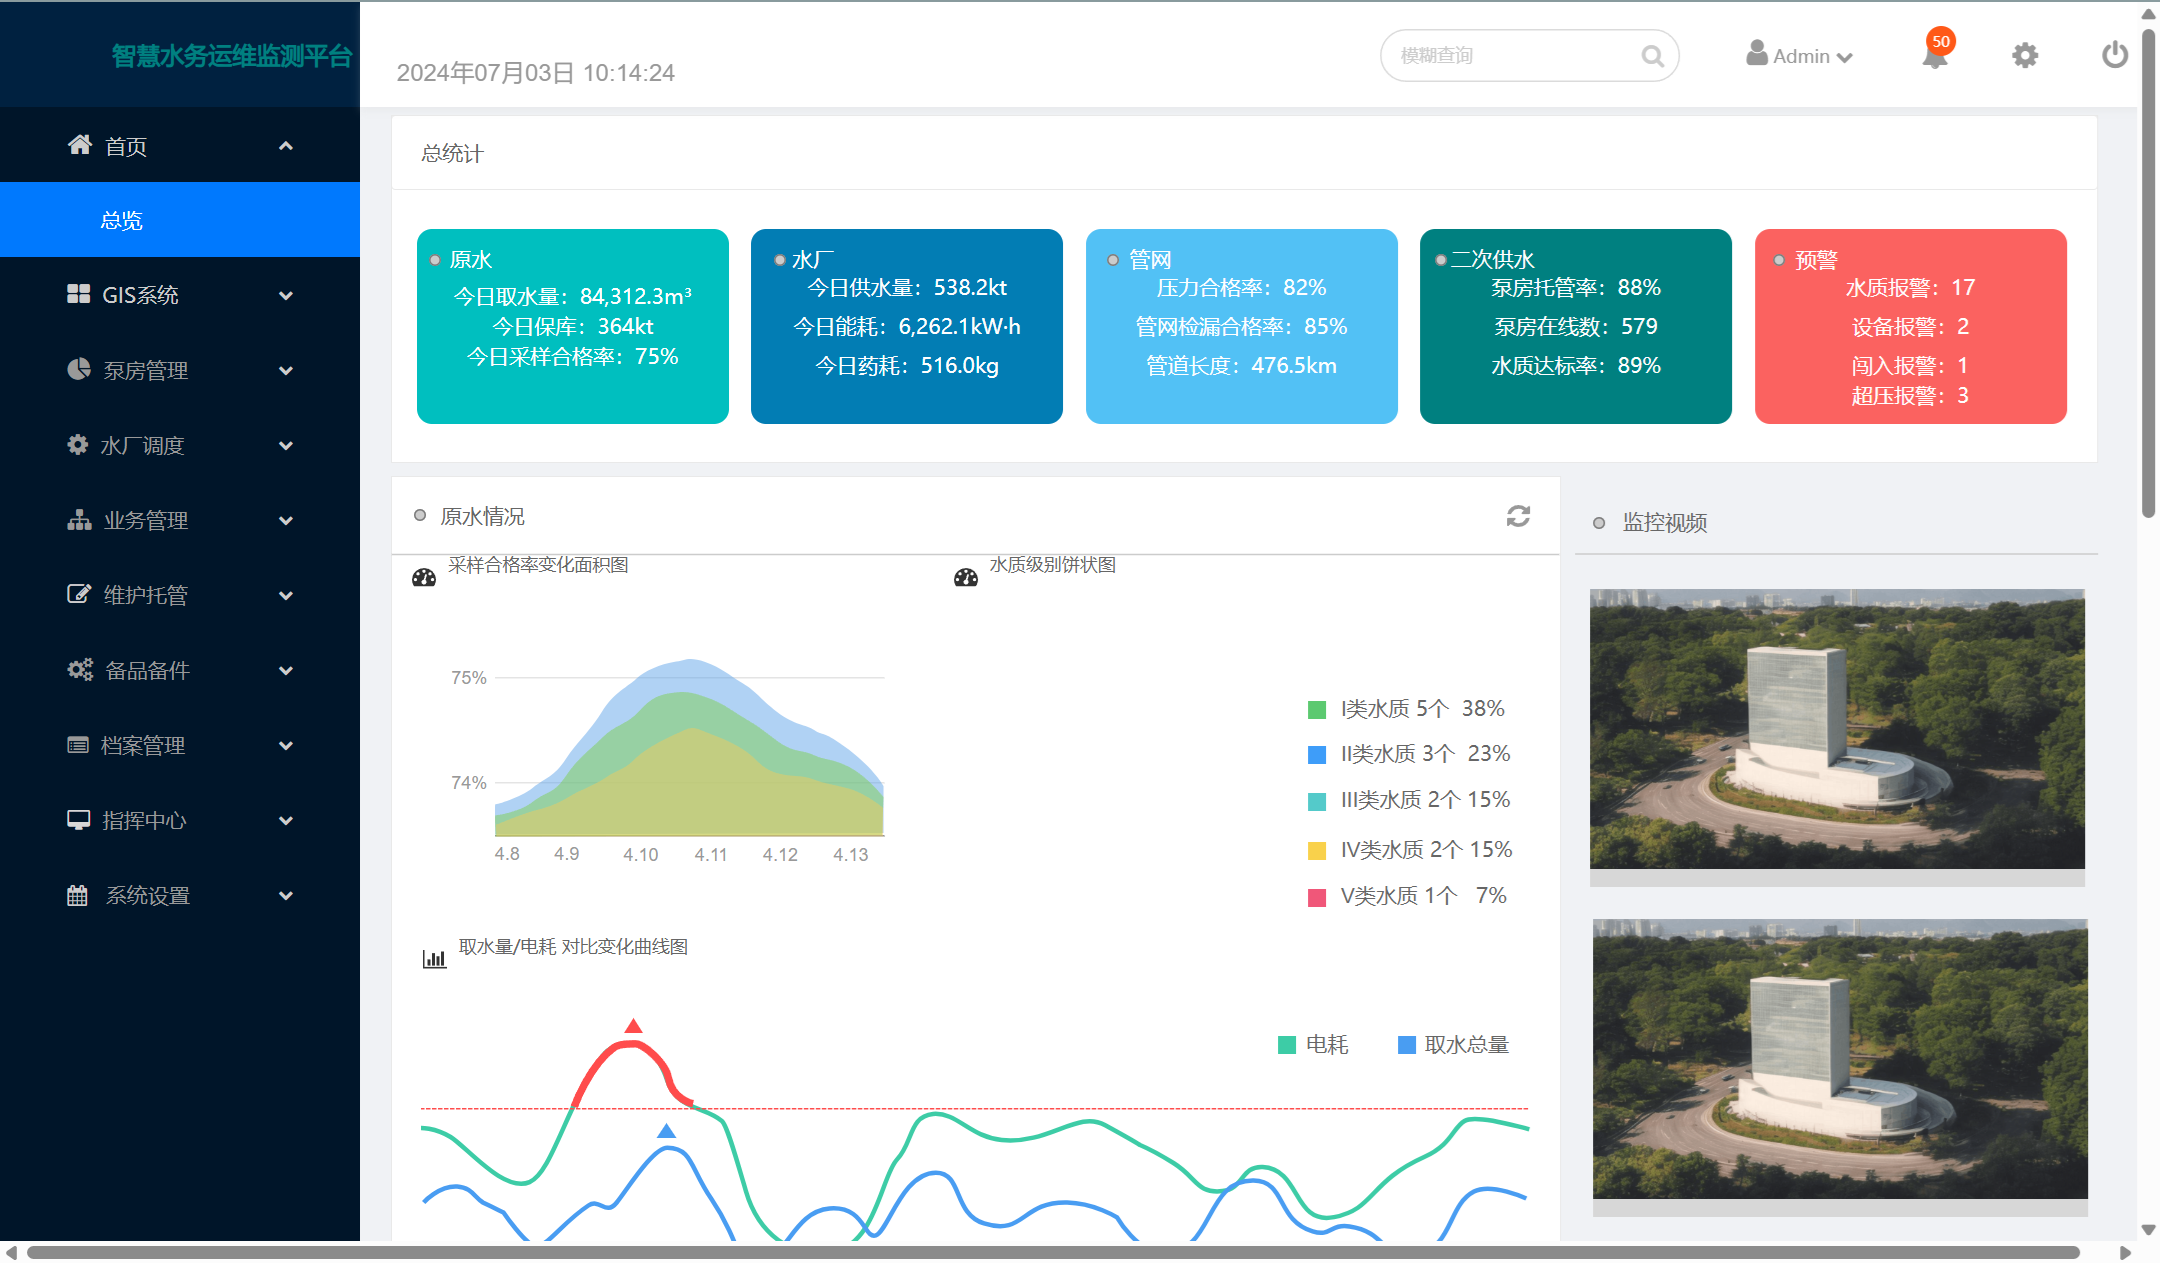2160x1263 pixels.
Task: Open settings via the gear icon
Action: 2025,56
